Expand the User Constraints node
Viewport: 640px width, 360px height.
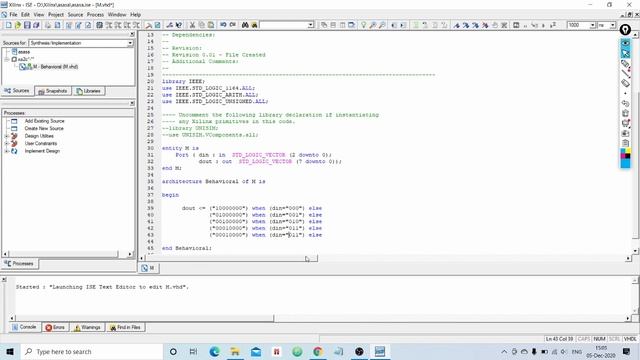pos(7,143)
